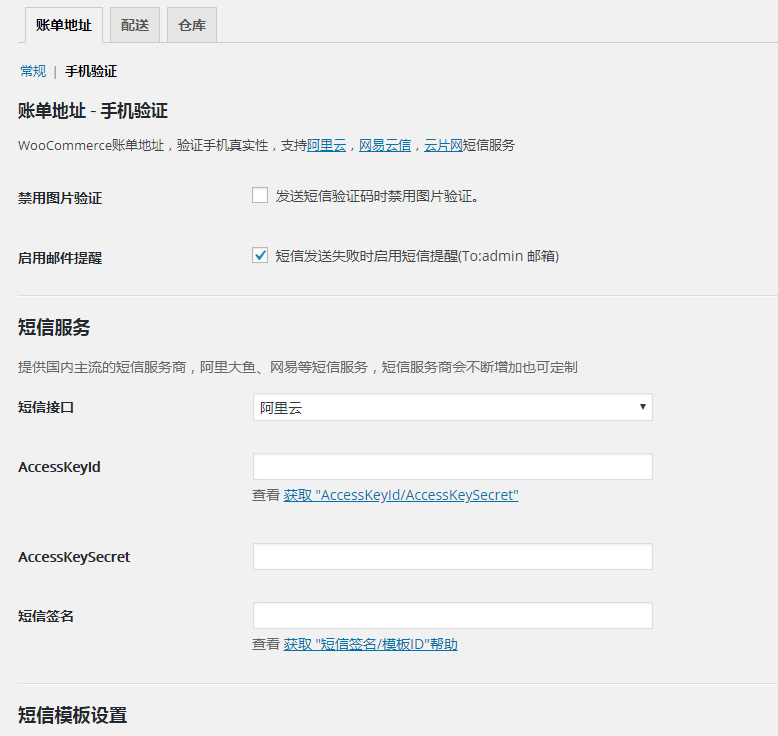Image resolution: width=778 pixels, height=736 pixels.
Task: Click the 短信签名 field label
Action: pos(46,616)
